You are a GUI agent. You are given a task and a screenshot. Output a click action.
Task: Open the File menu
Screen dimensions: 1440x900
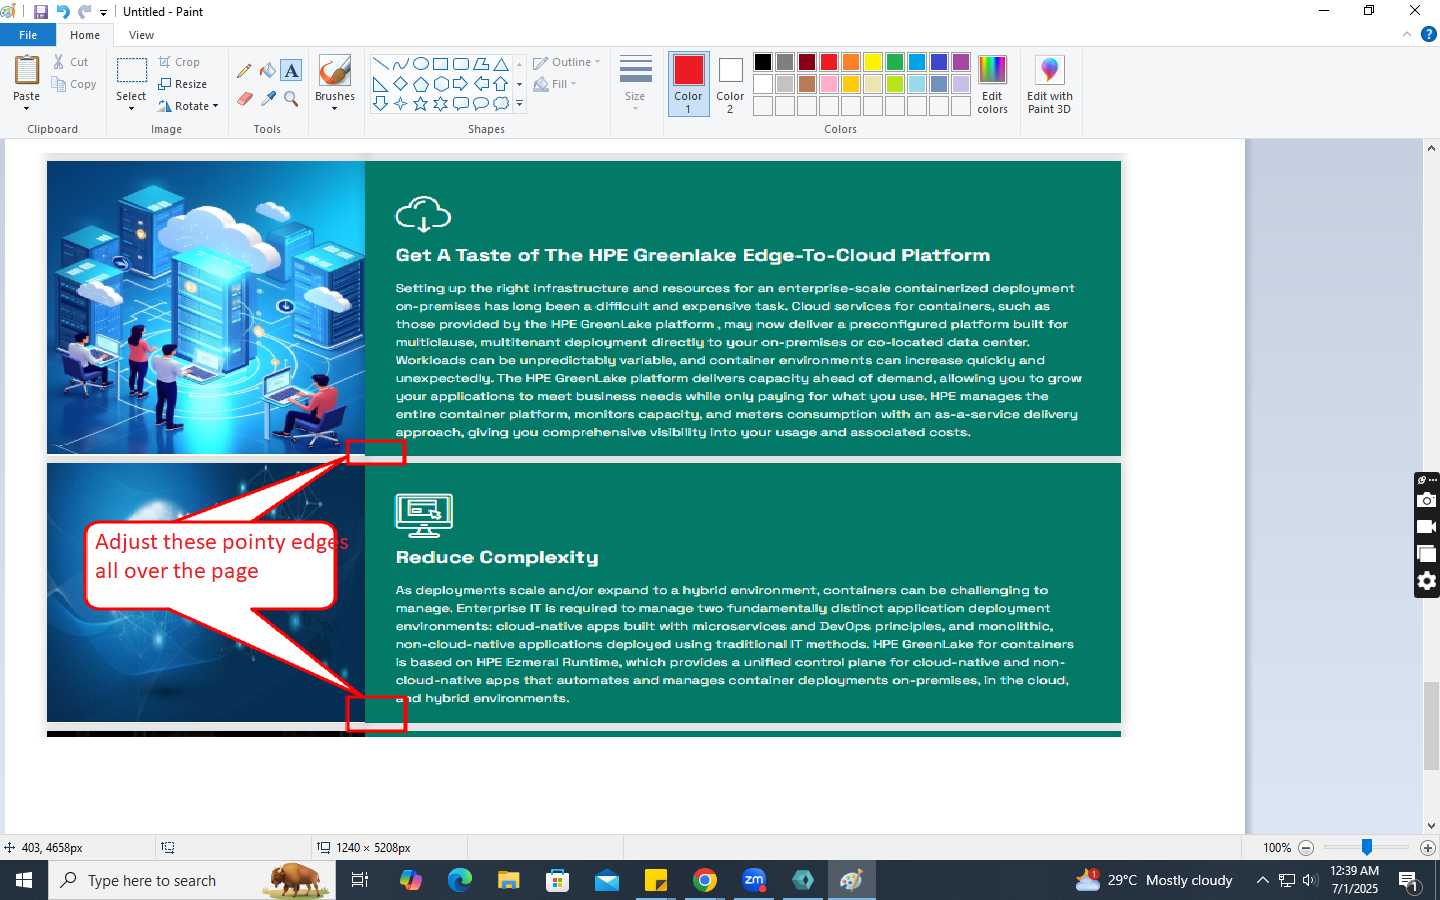[28, 35]
